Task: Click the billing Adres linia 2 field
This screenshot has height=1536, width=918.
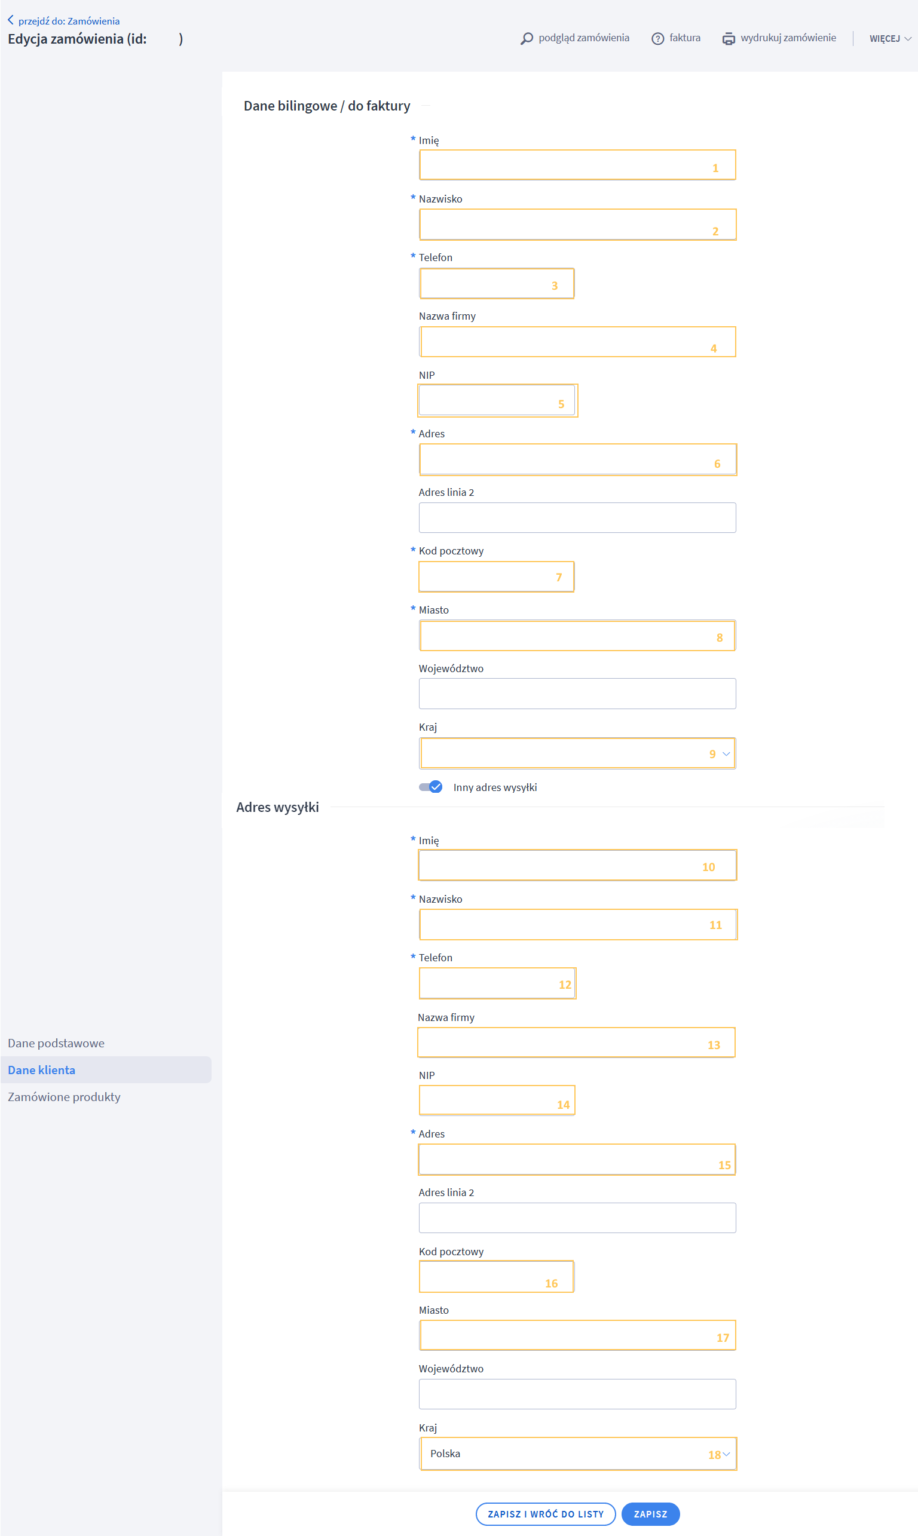Action: coord(577,518)
